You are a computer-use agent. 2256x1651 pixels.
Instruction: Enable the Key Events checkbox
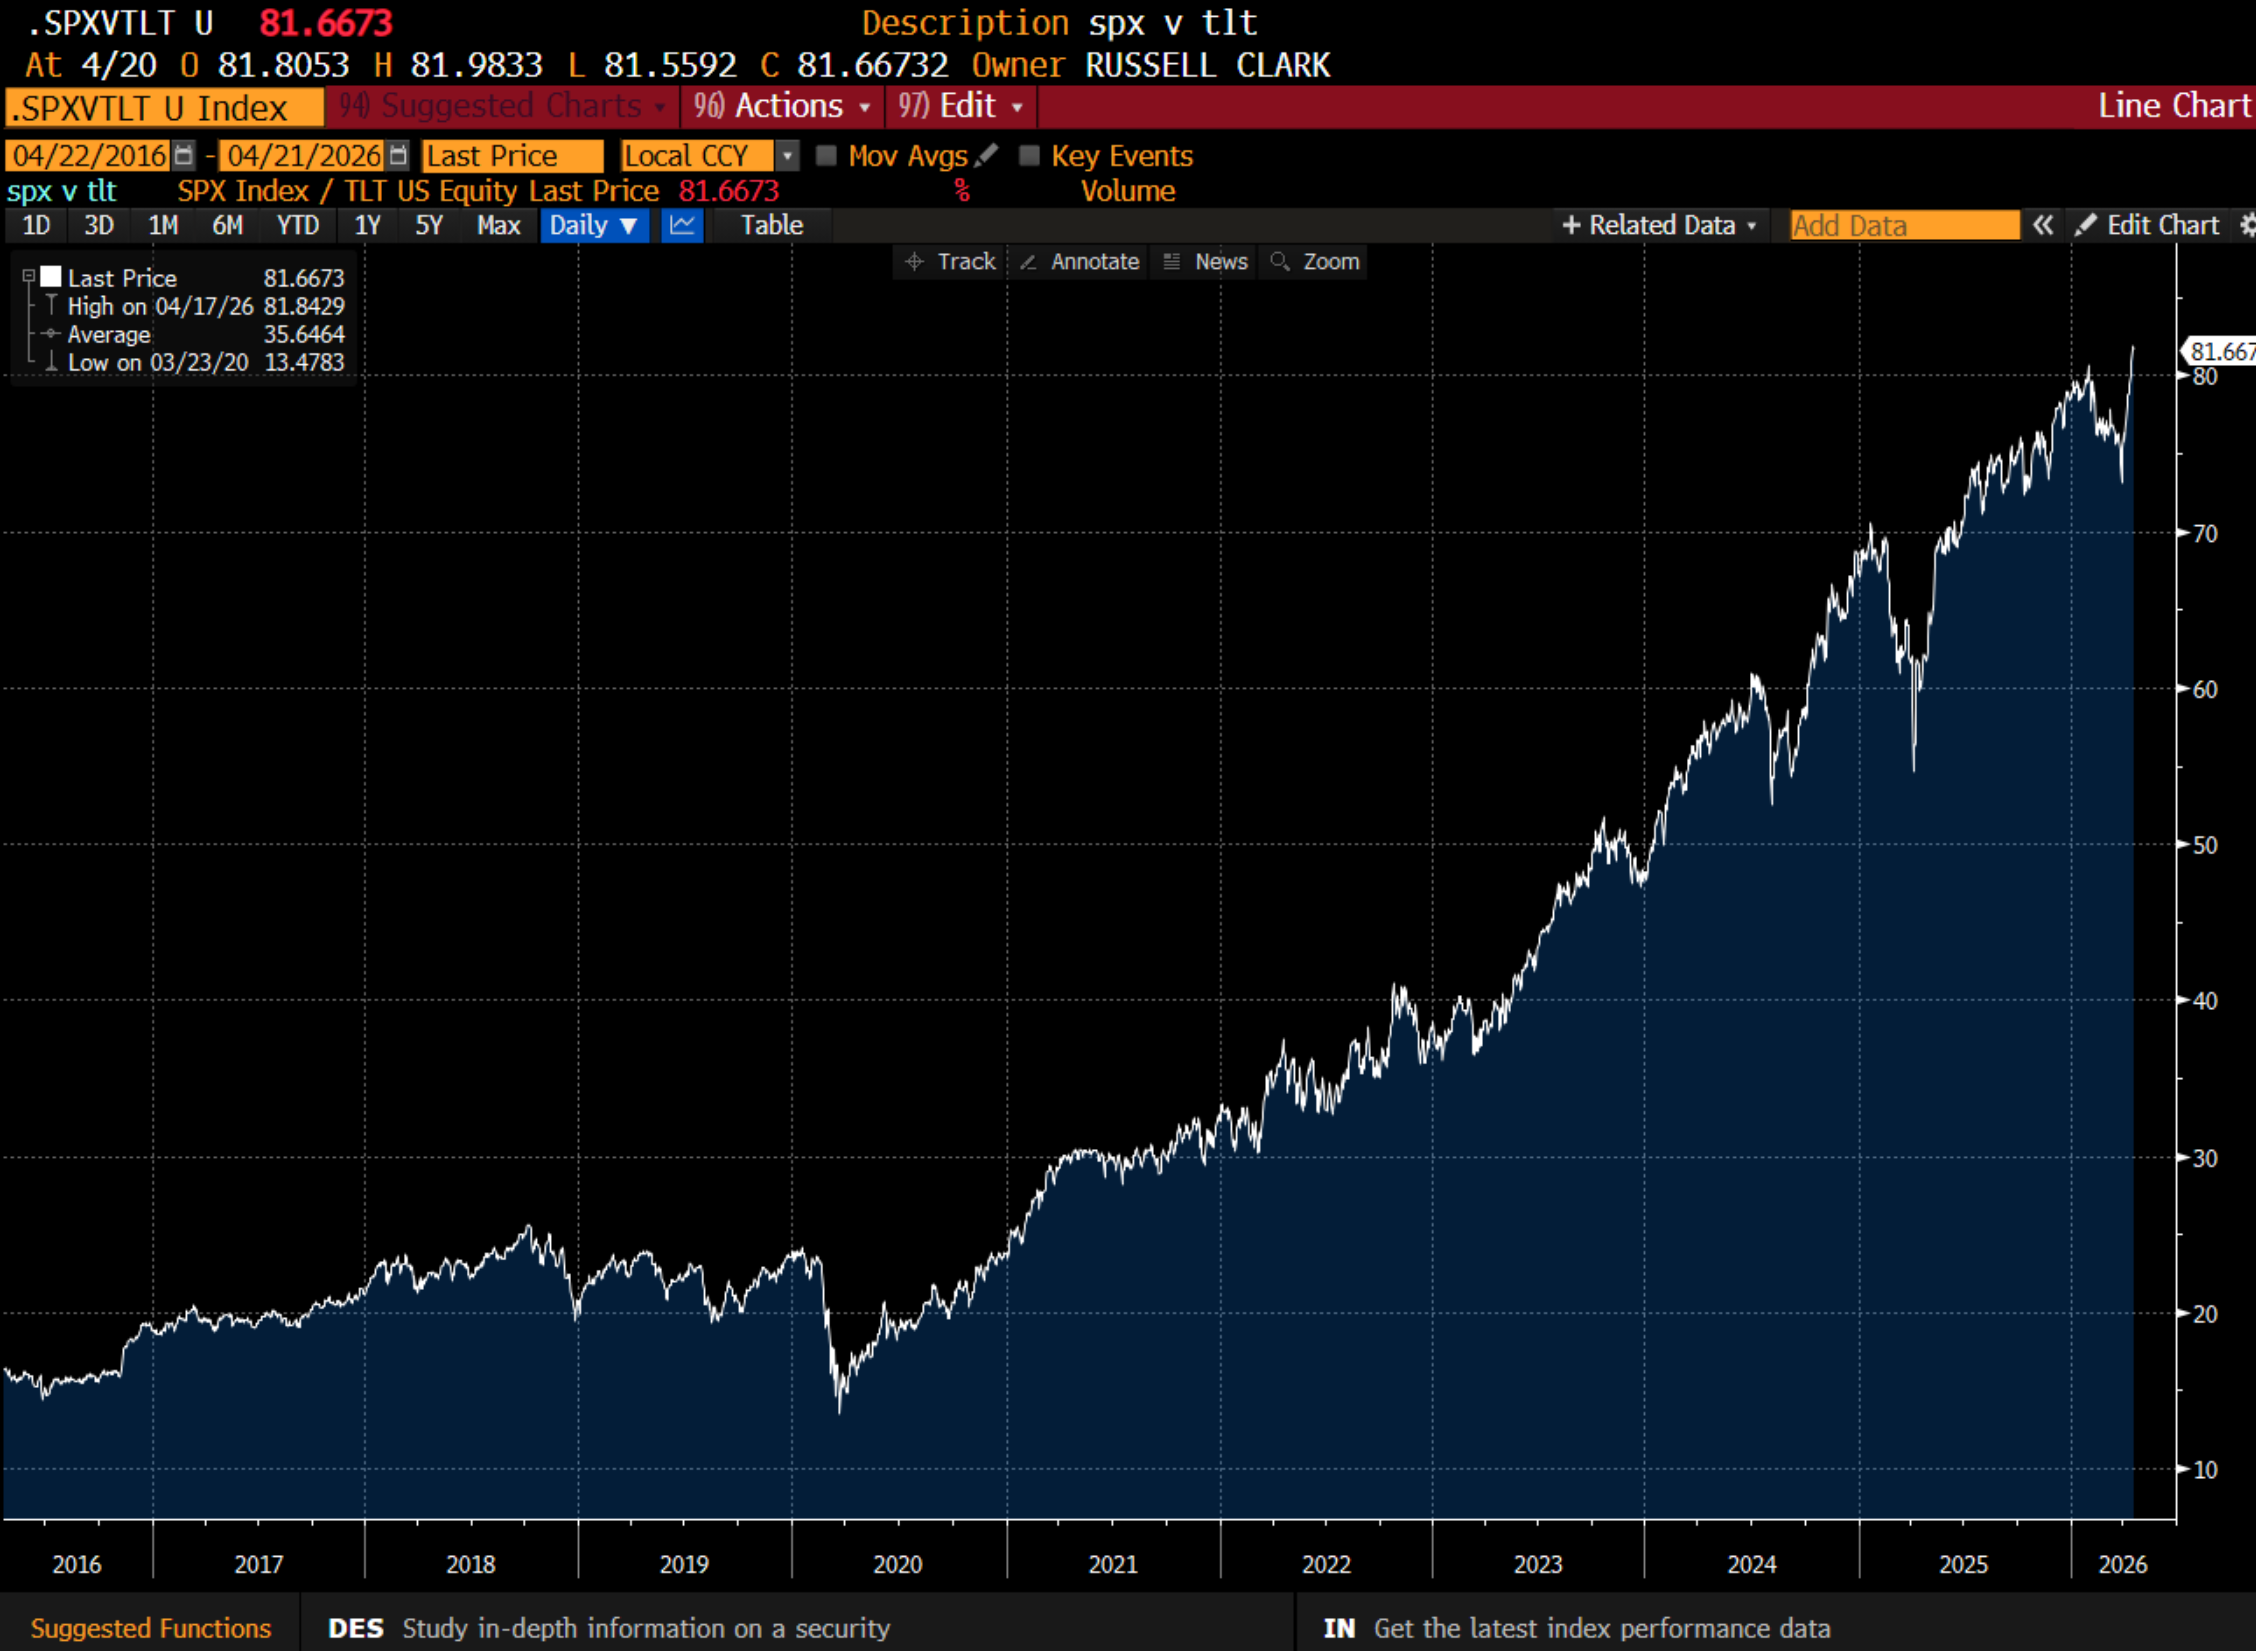click(x=1029, y=156)
